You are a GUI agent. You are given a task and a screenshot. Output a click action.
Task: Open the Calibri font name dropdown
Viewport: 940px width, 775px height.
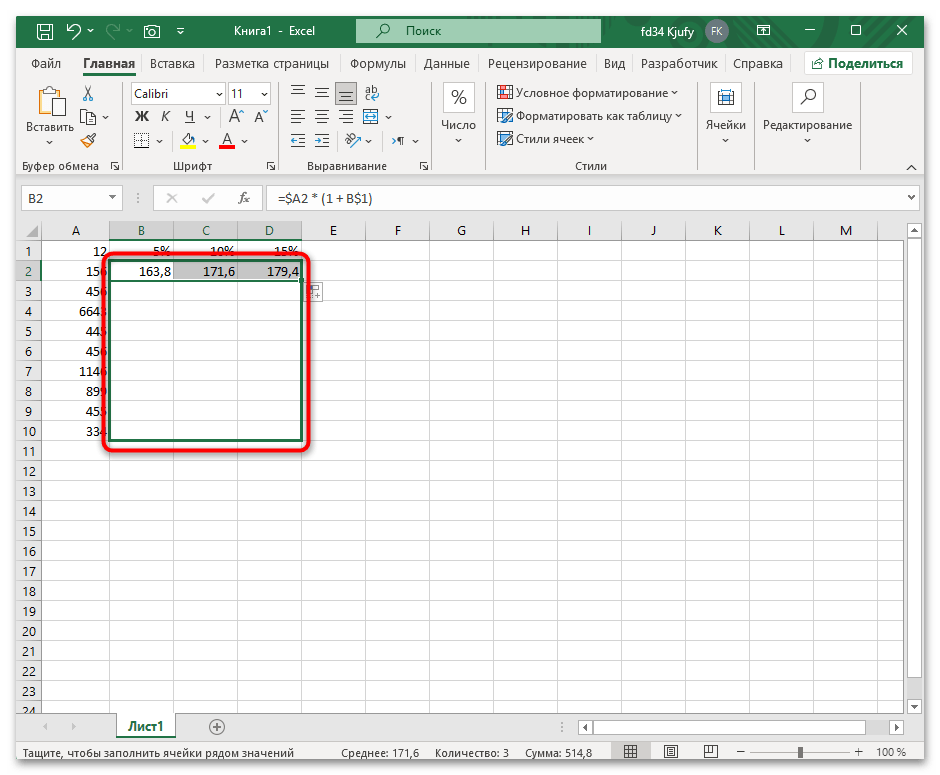pyautogui.click(x=219, y=94)
